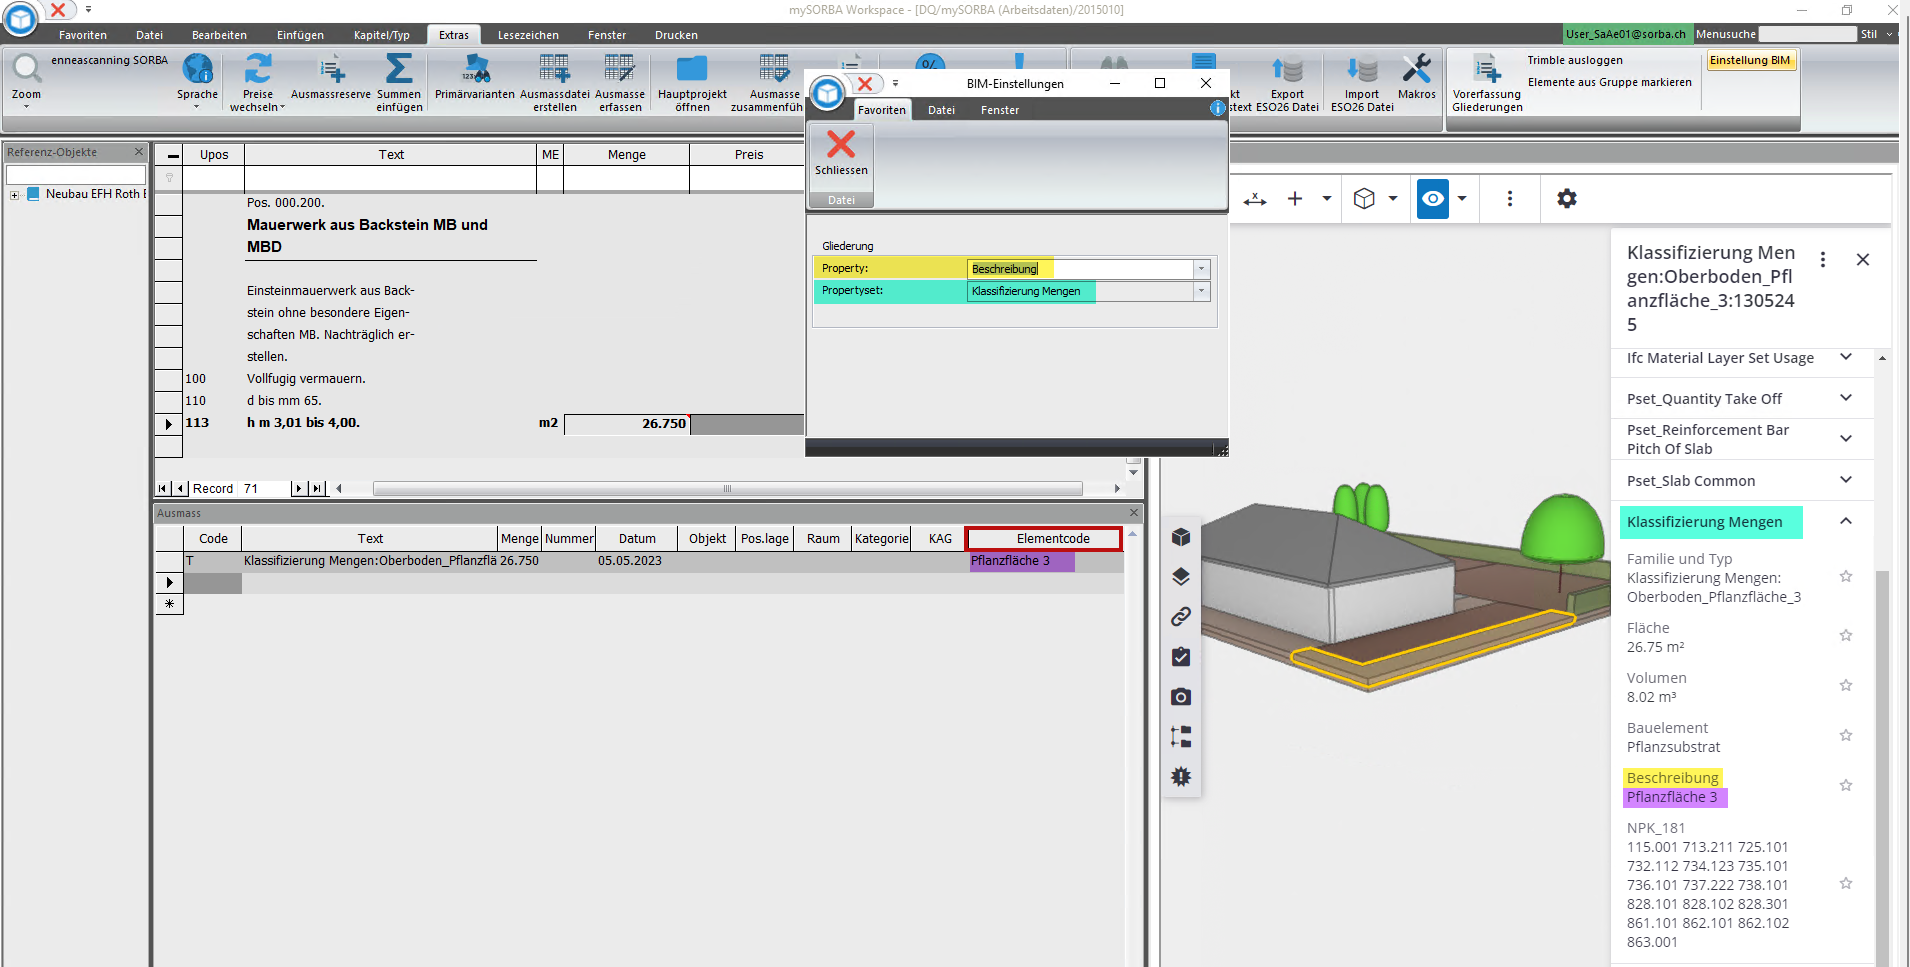
Task: Expand the Pset_Slab Common section
Action: point(1846,481)
